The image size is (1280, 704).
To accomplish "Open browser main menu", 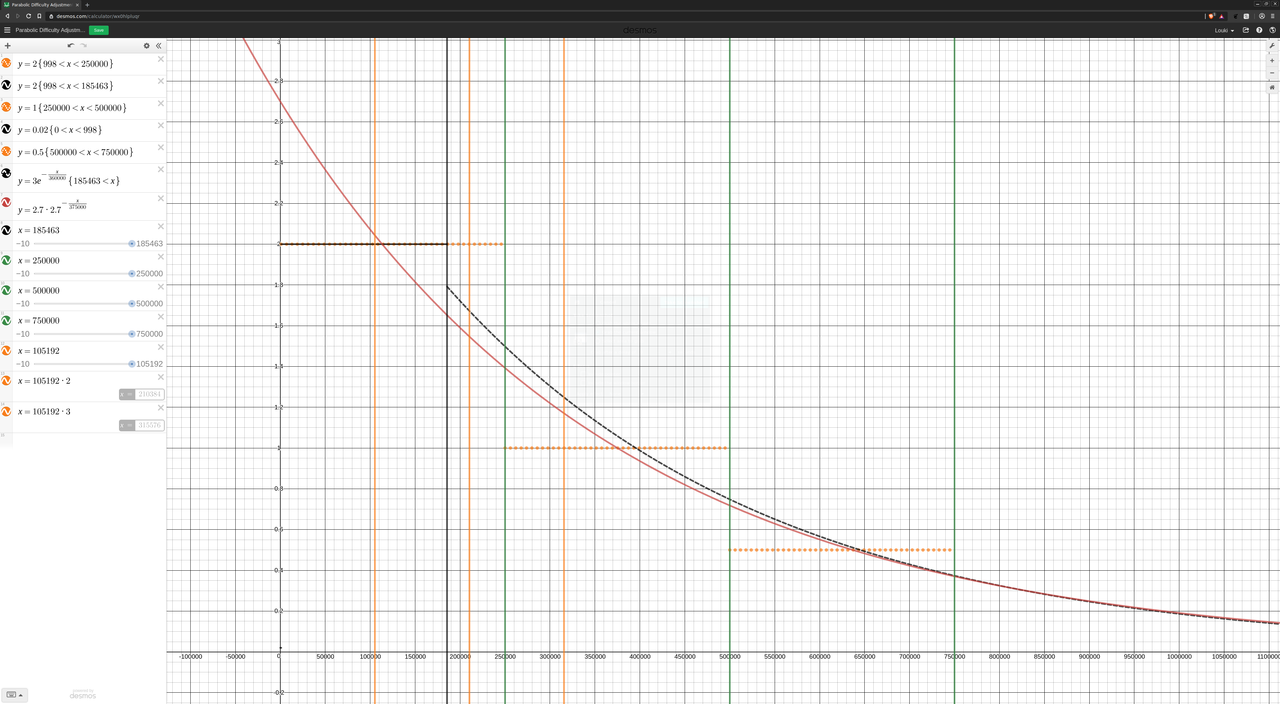I will (x=1273, y=16).
